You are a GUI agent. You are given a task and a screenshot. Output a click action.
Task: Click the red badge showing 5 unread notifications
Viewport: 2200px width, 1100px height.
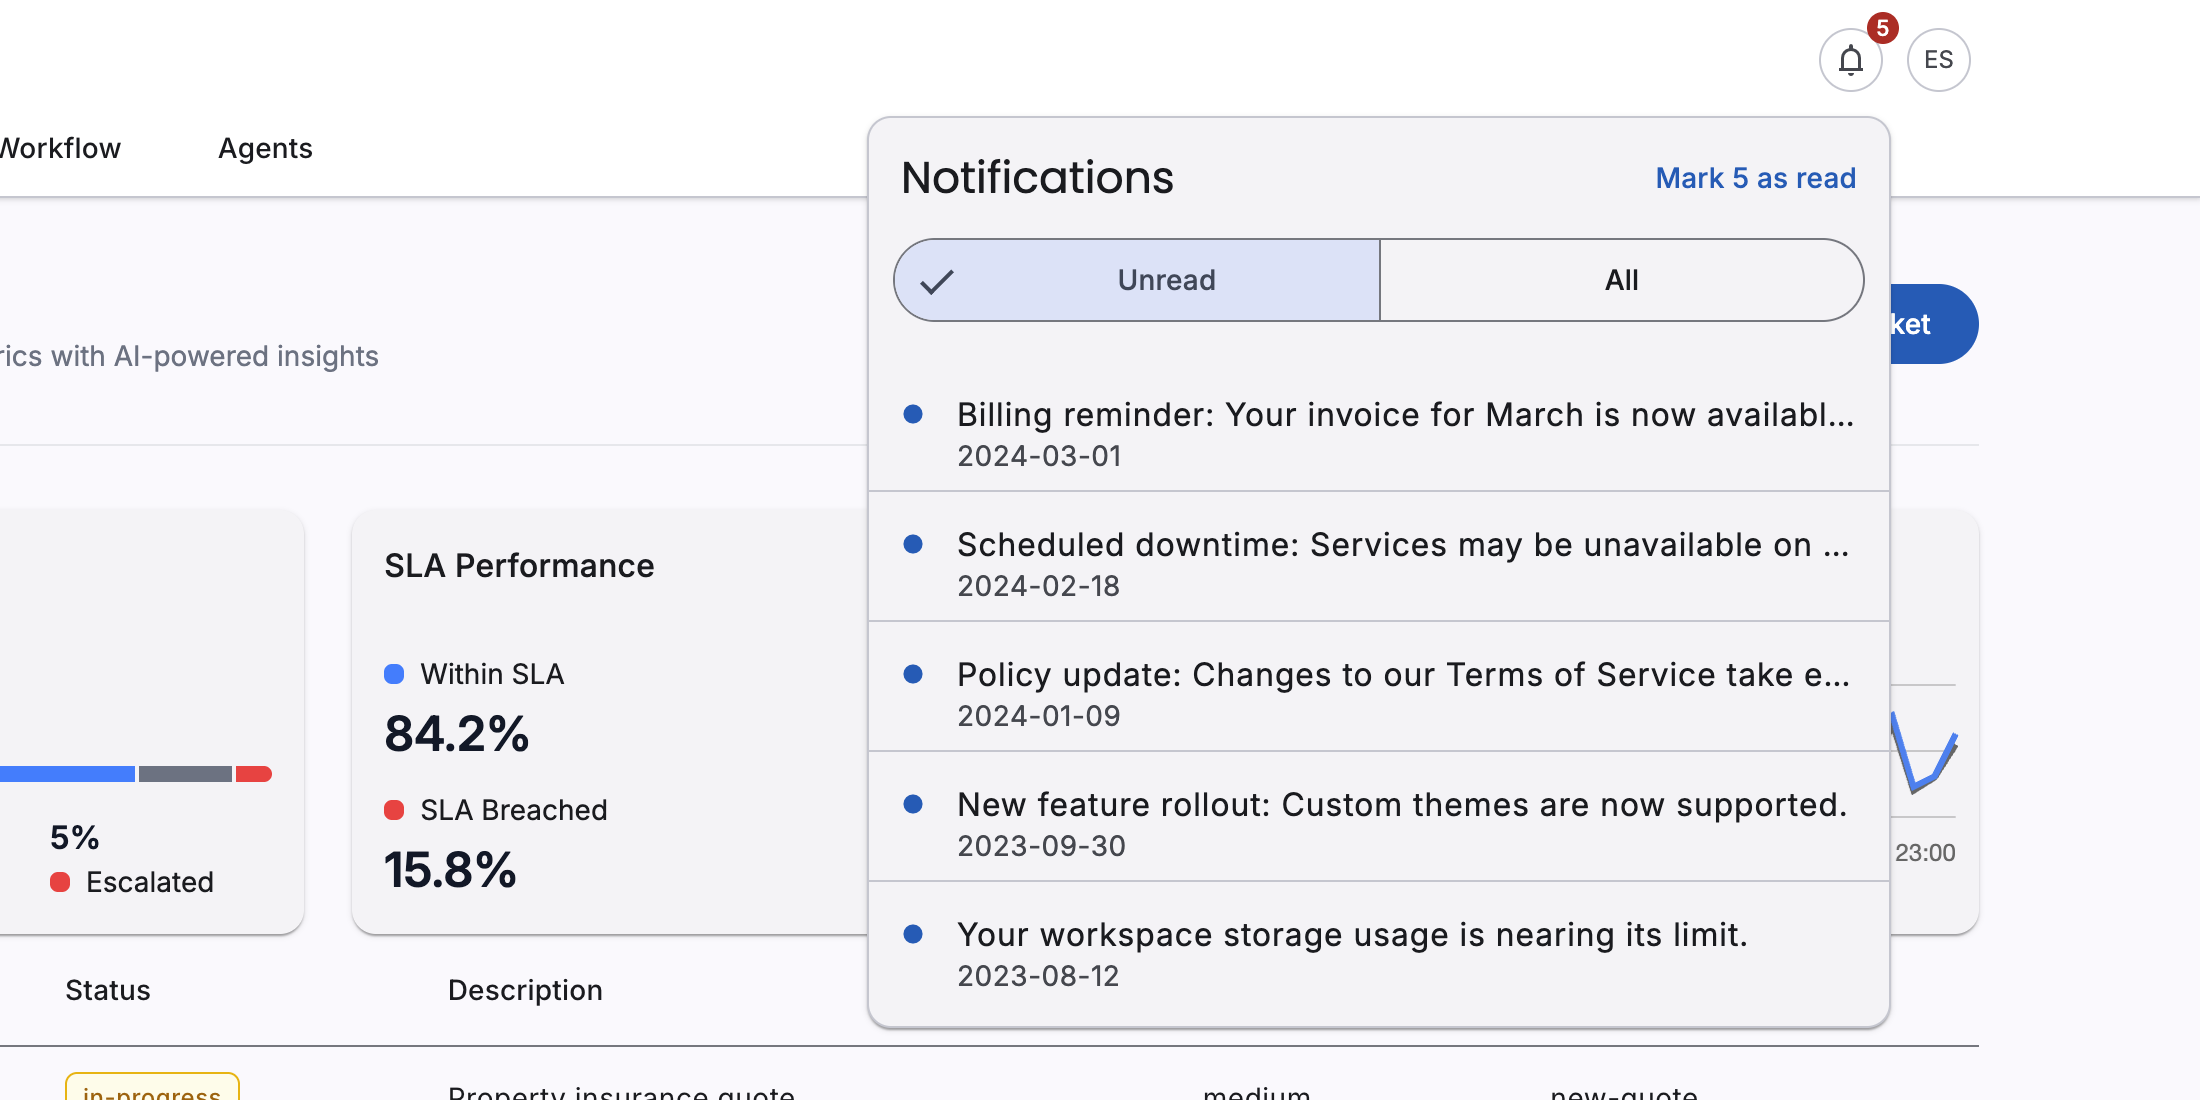(1884, 28)
